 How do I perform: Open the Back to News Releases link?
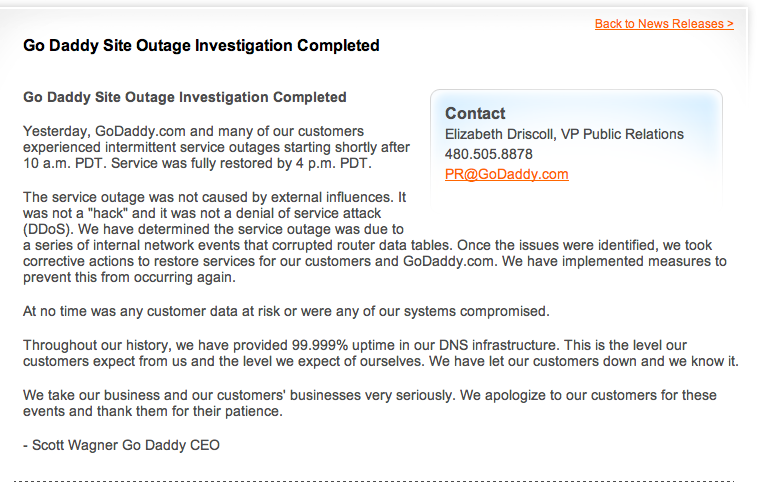click(x=664, y=24)
